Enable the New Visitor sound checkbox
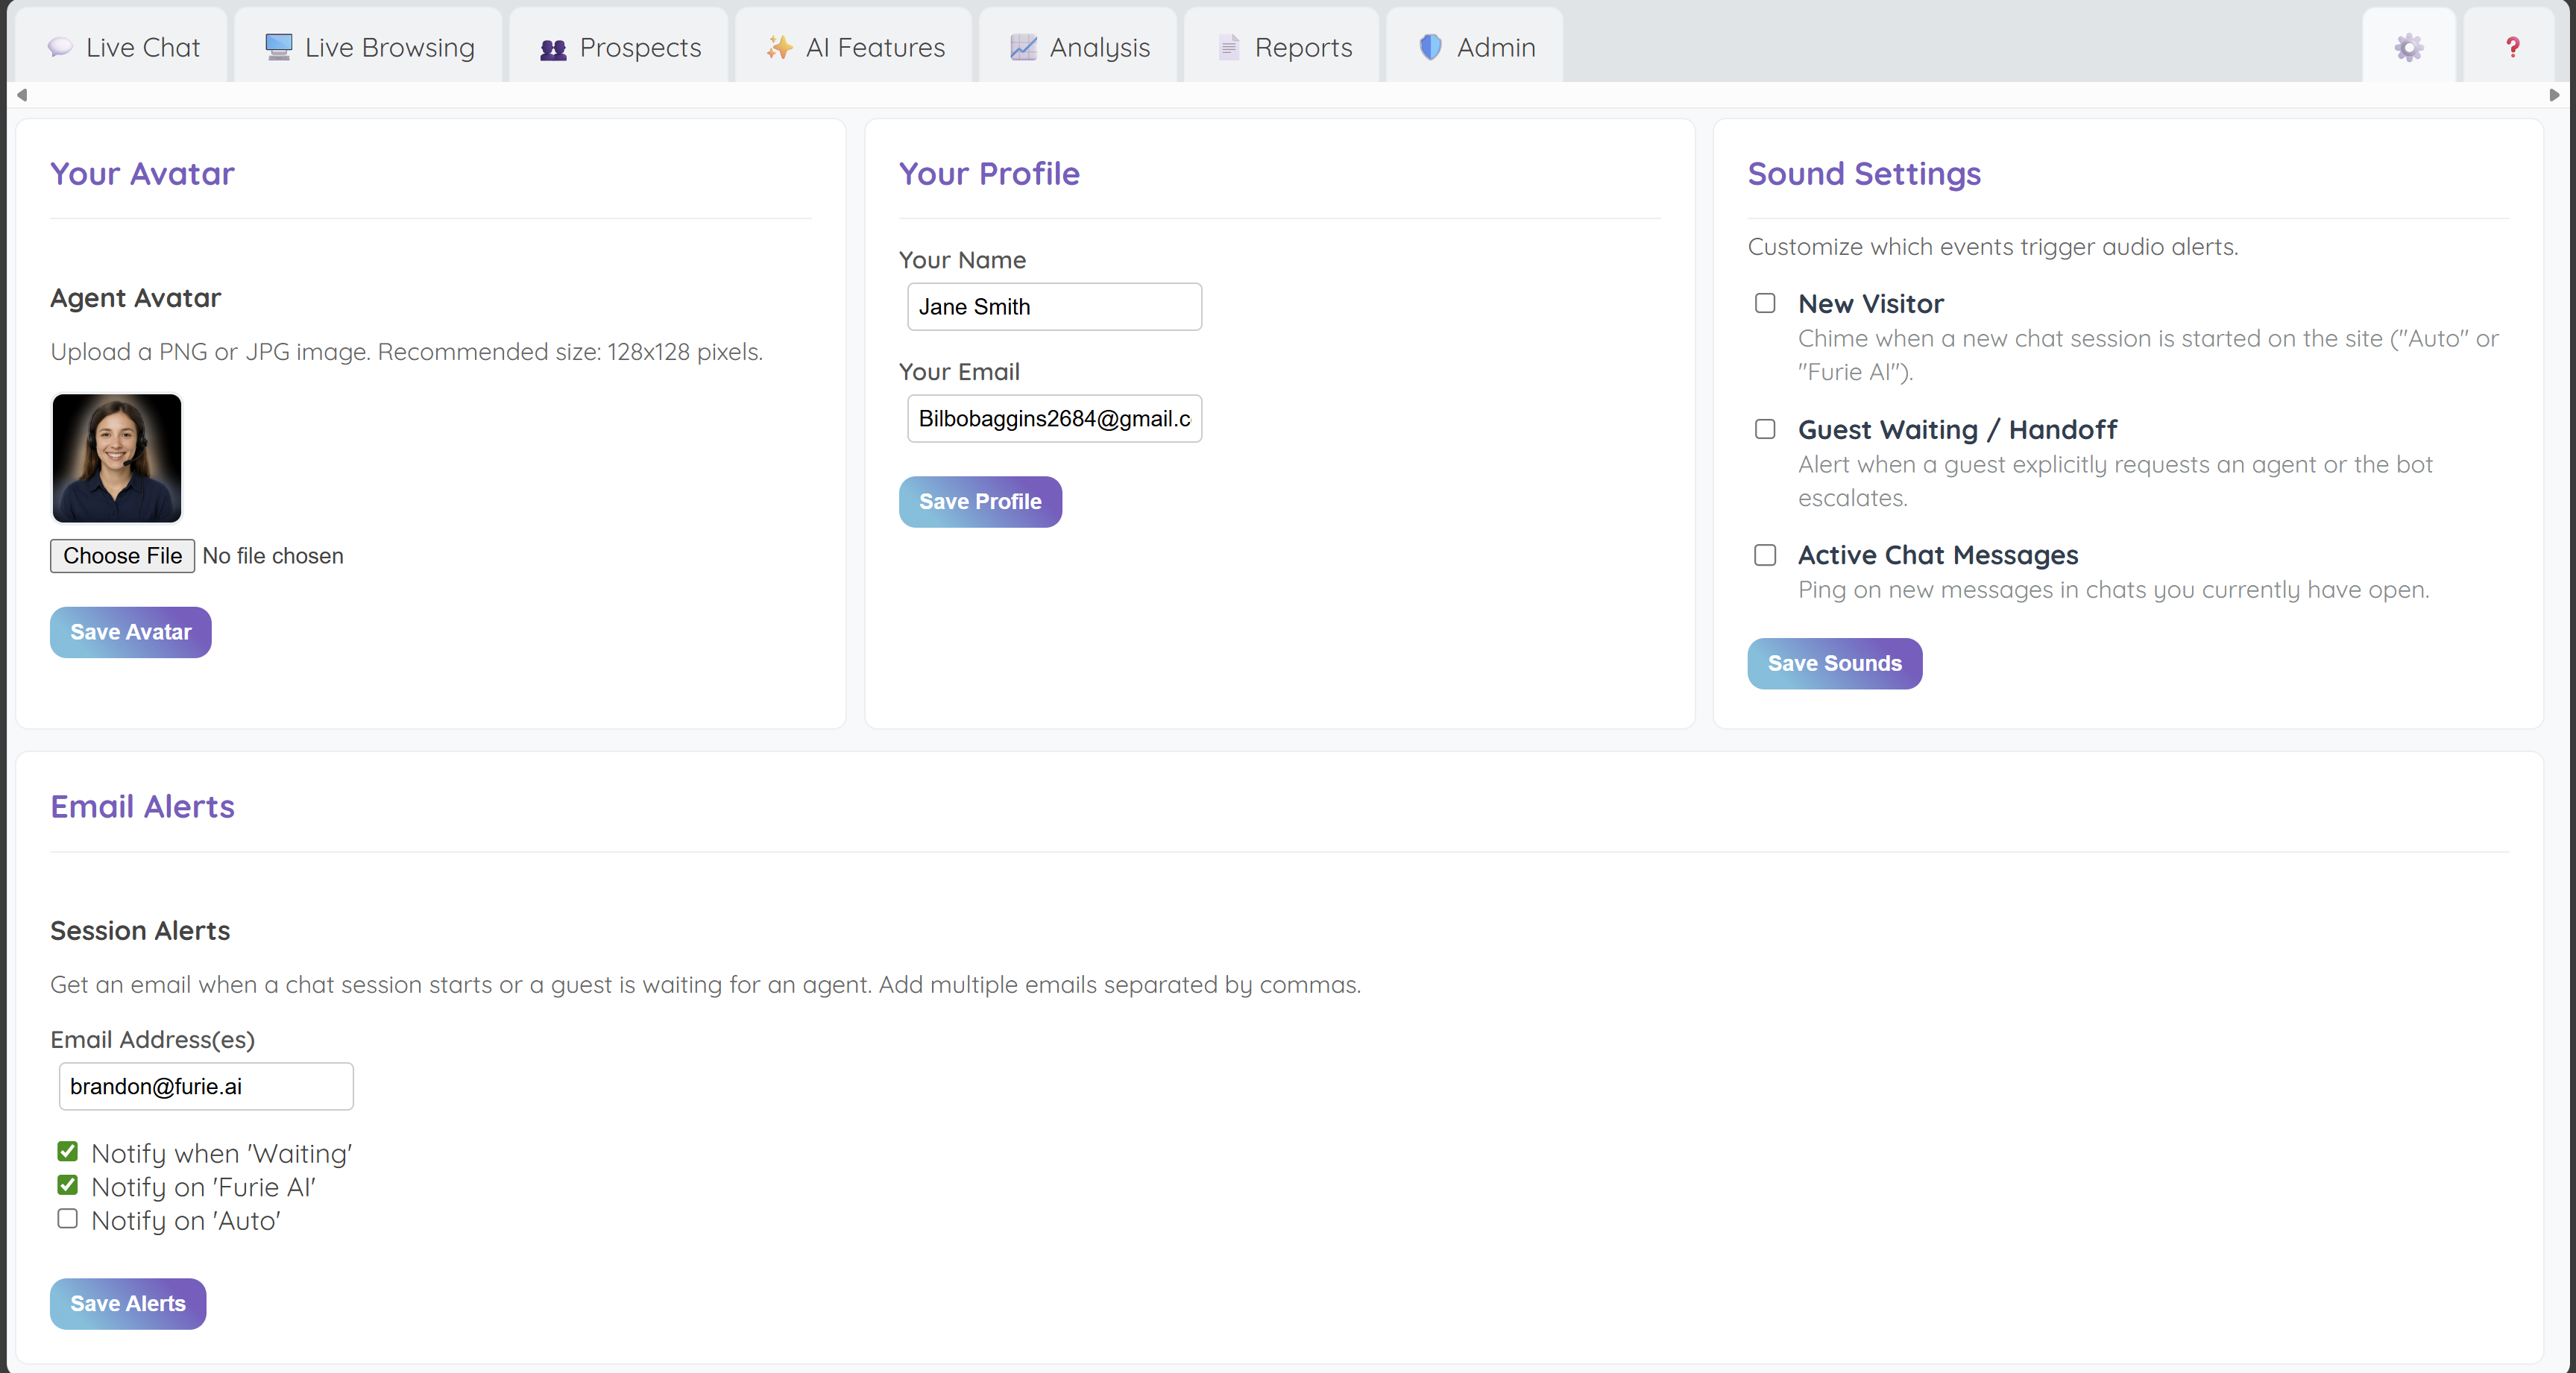Screen dimensions: 2576x1373 click(1765, 303)
